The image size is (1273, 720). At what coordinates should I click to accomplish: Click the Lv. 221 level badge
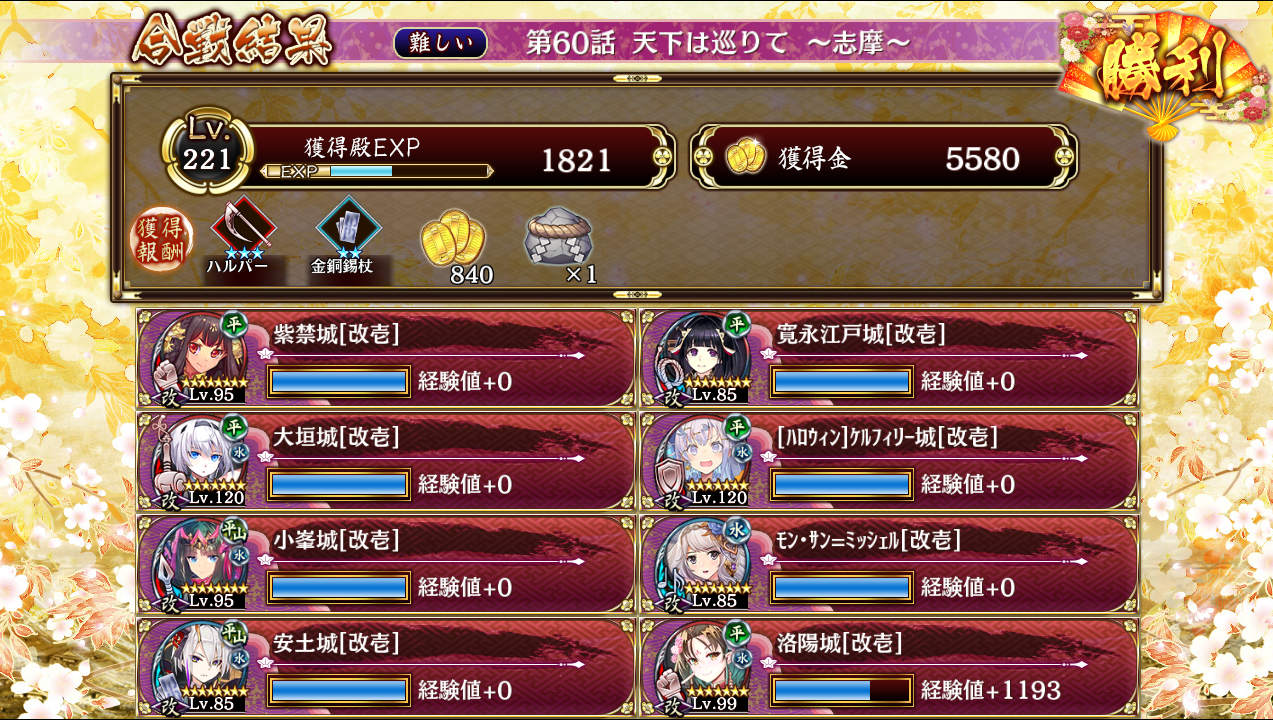tap(208, 152)
